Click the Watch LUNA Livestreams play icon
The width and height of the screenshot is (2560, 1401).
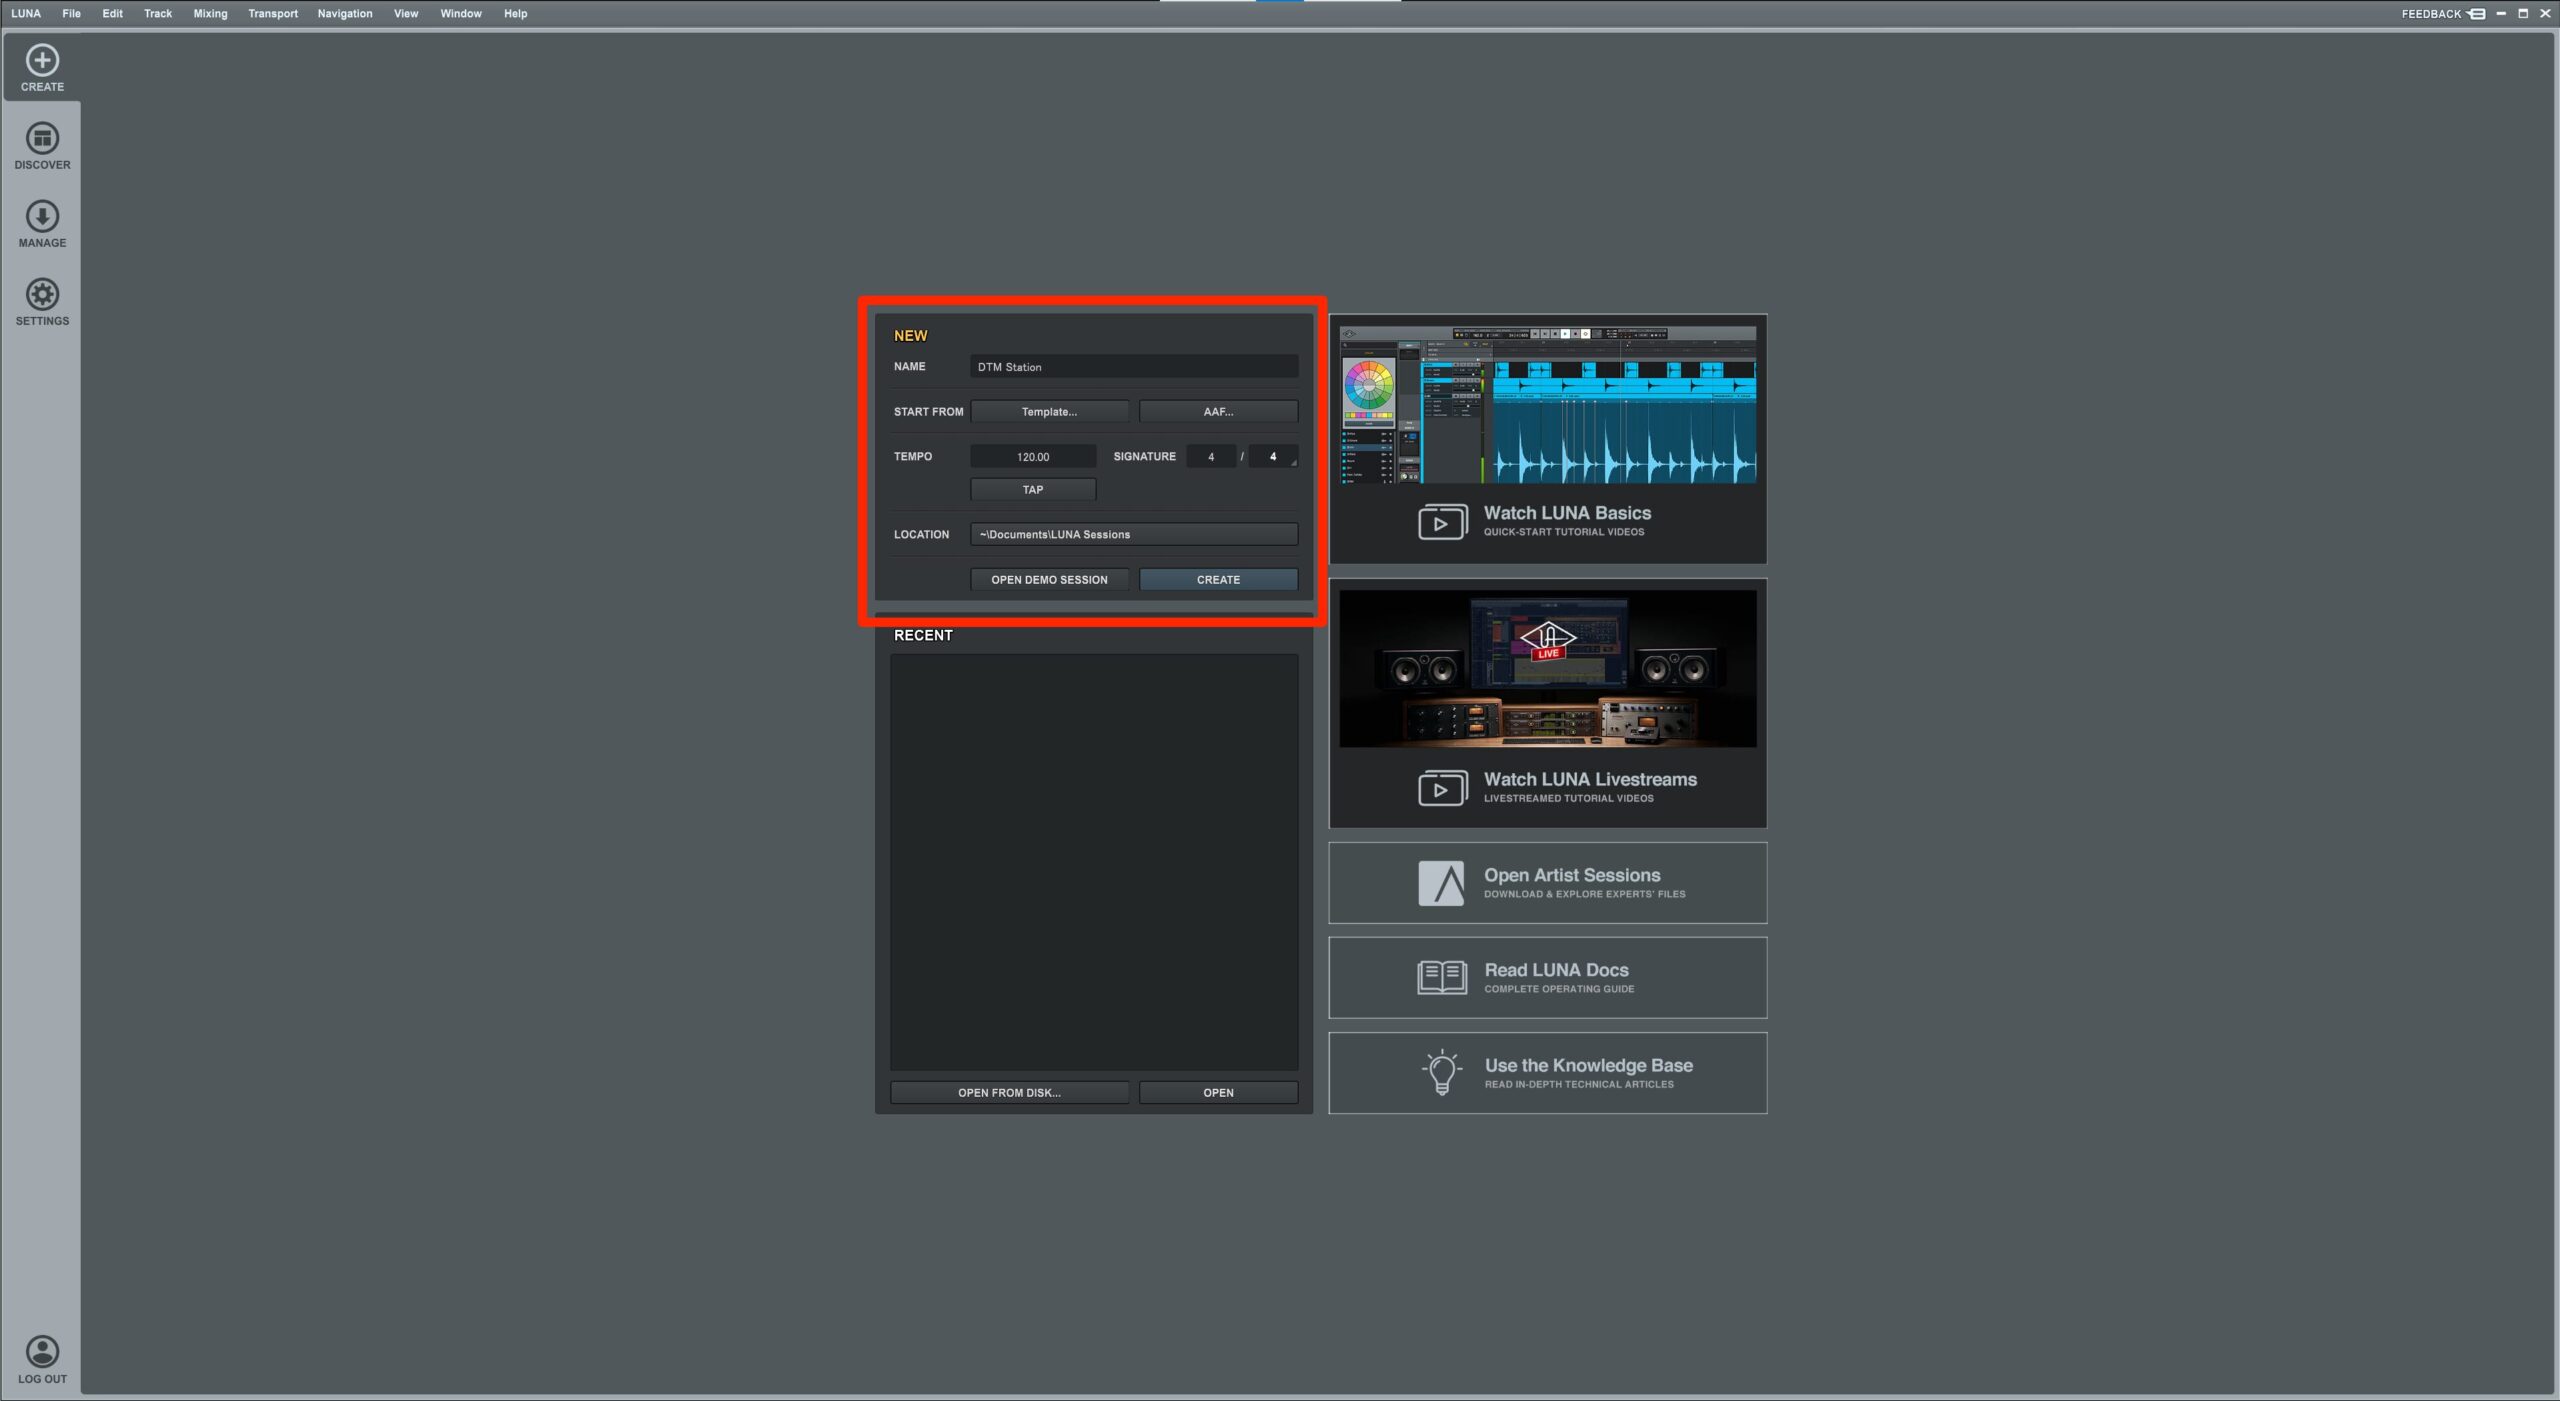(x=1442, y=788)
